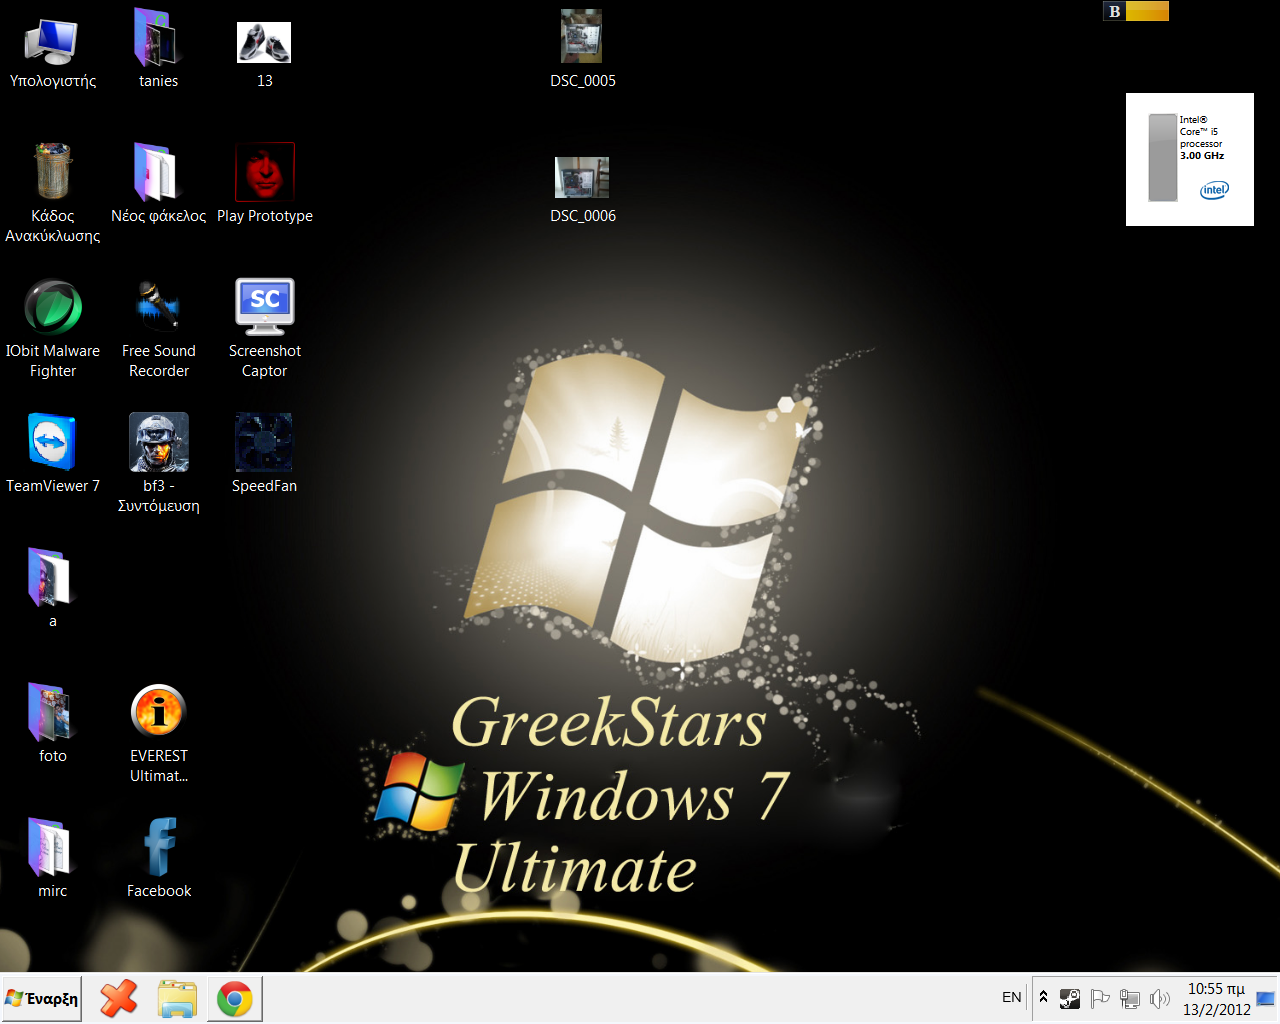Open the Action Center flag icon
The width and height of the screenshot is (1280, 1024).
coord(1100,998)
